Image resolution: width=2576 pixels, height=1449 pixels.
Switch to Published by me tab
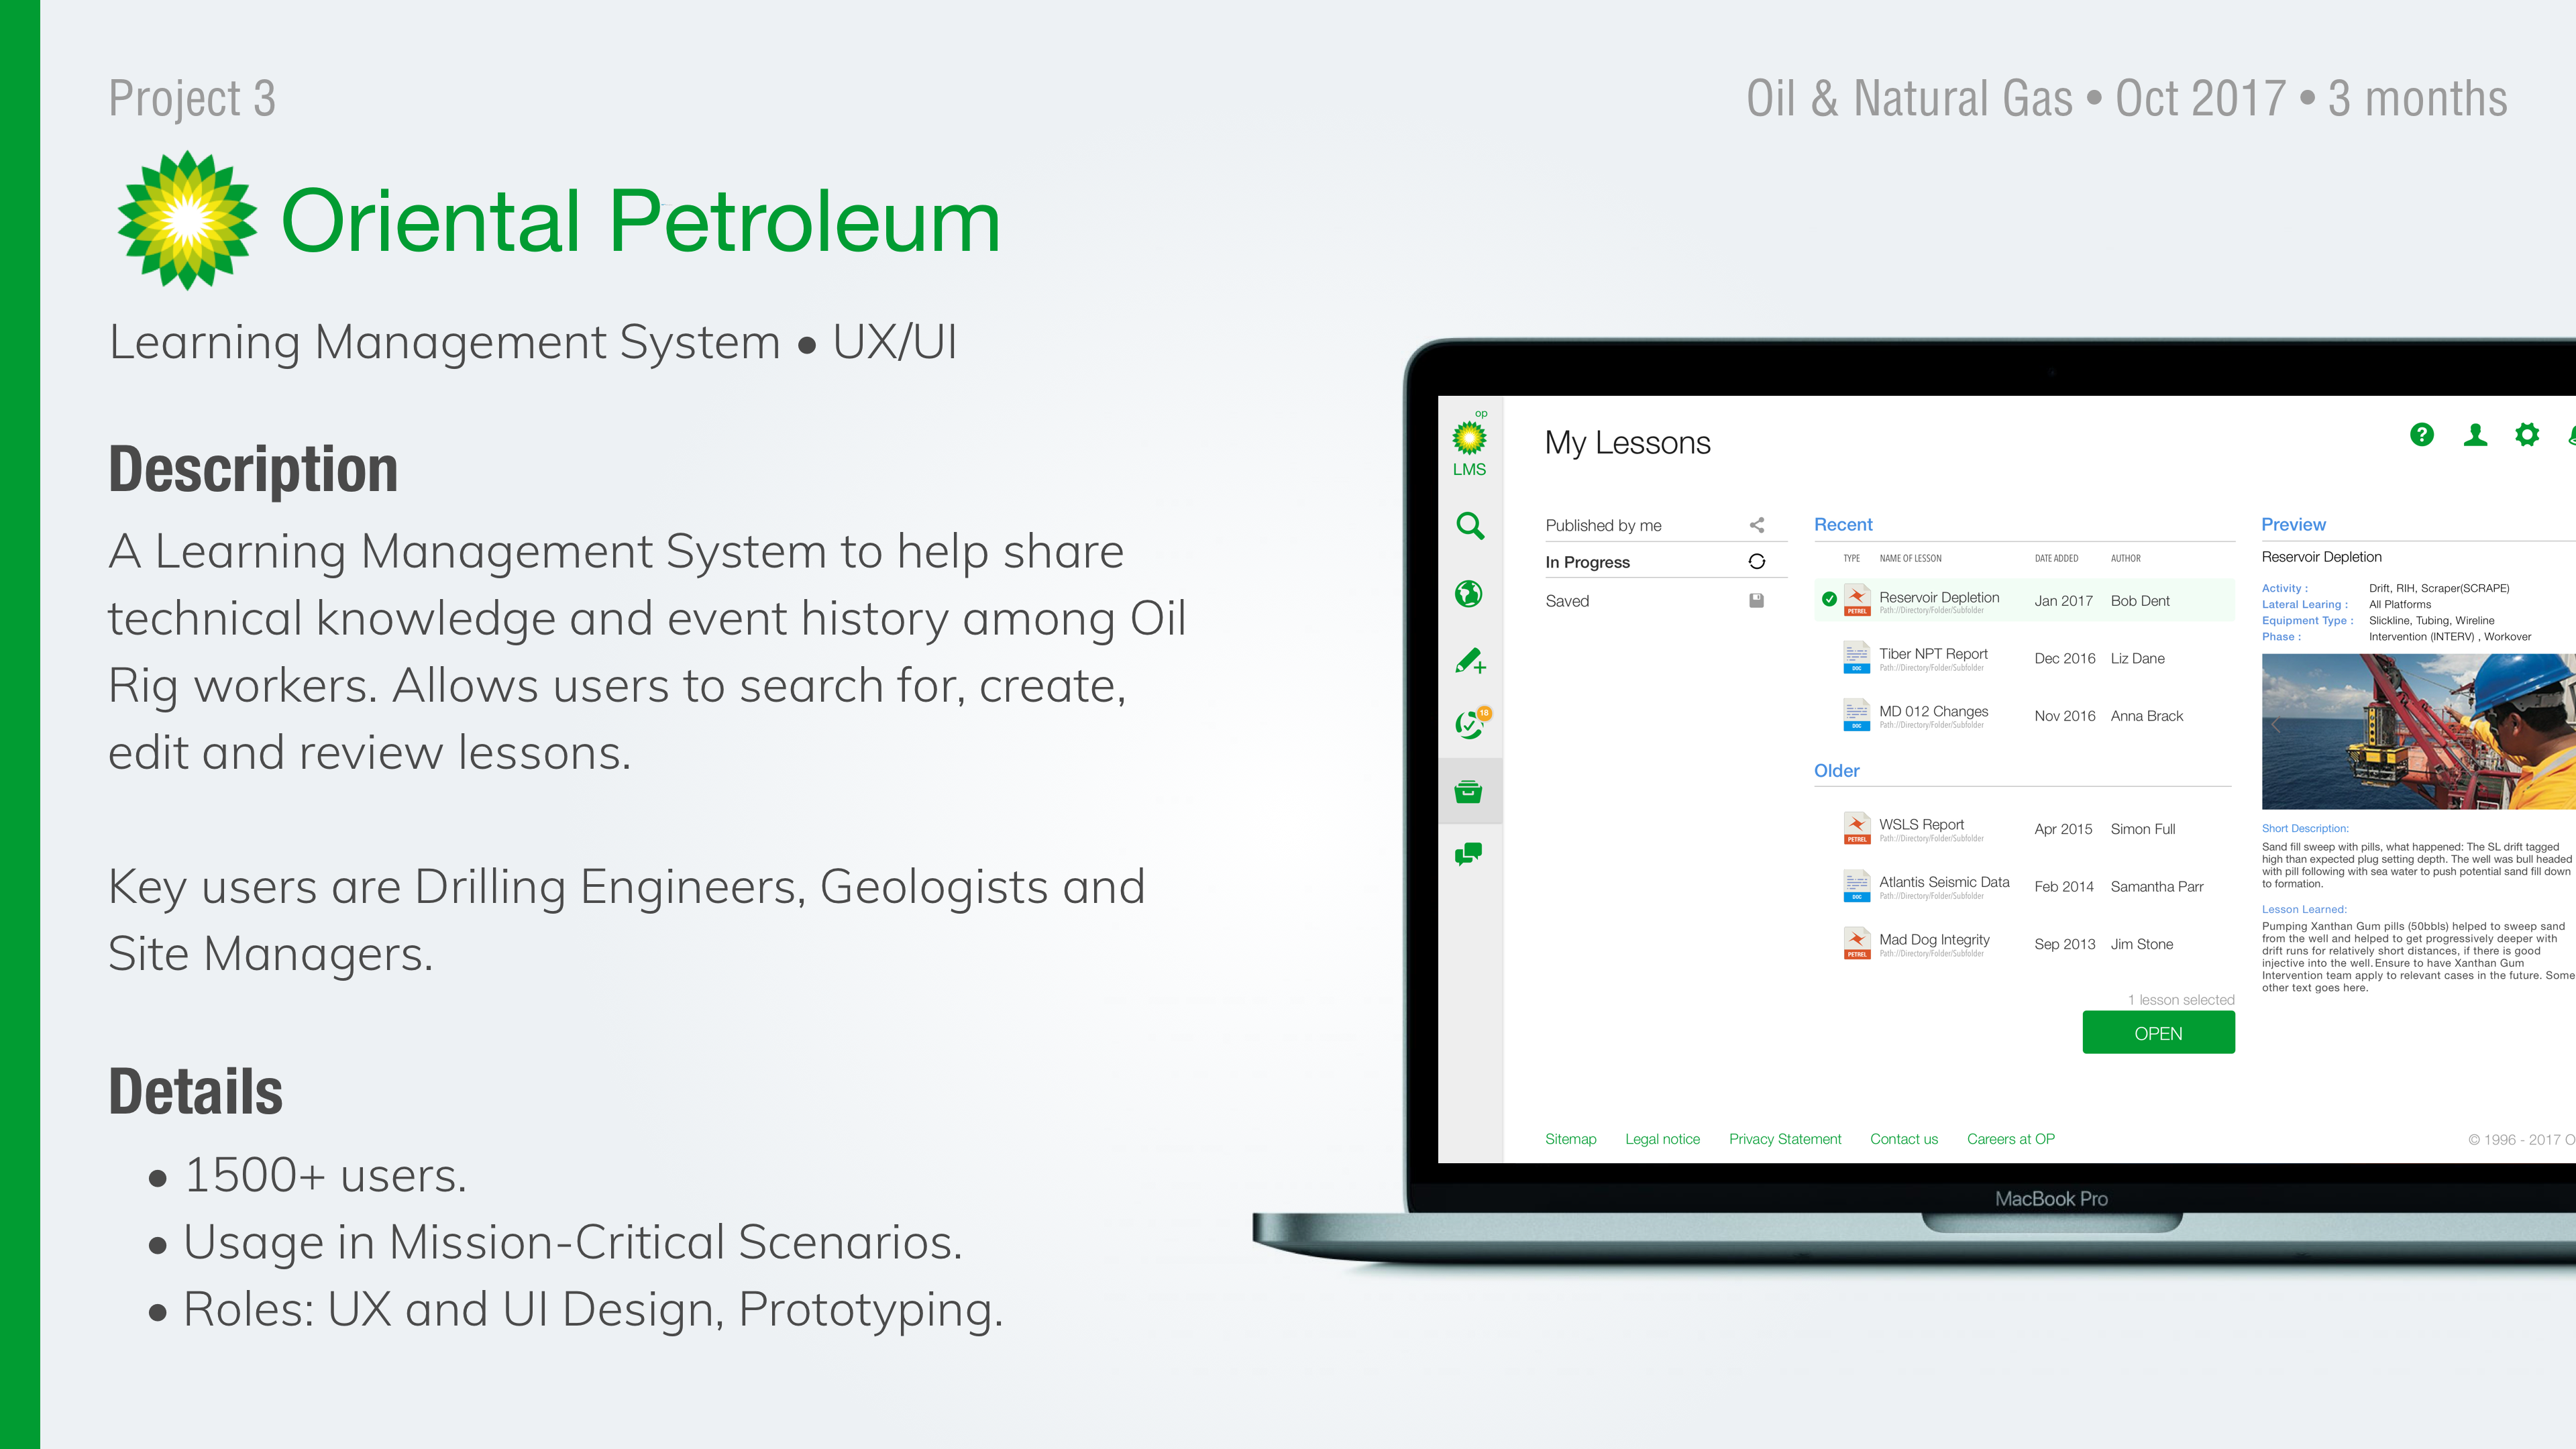1603,526
